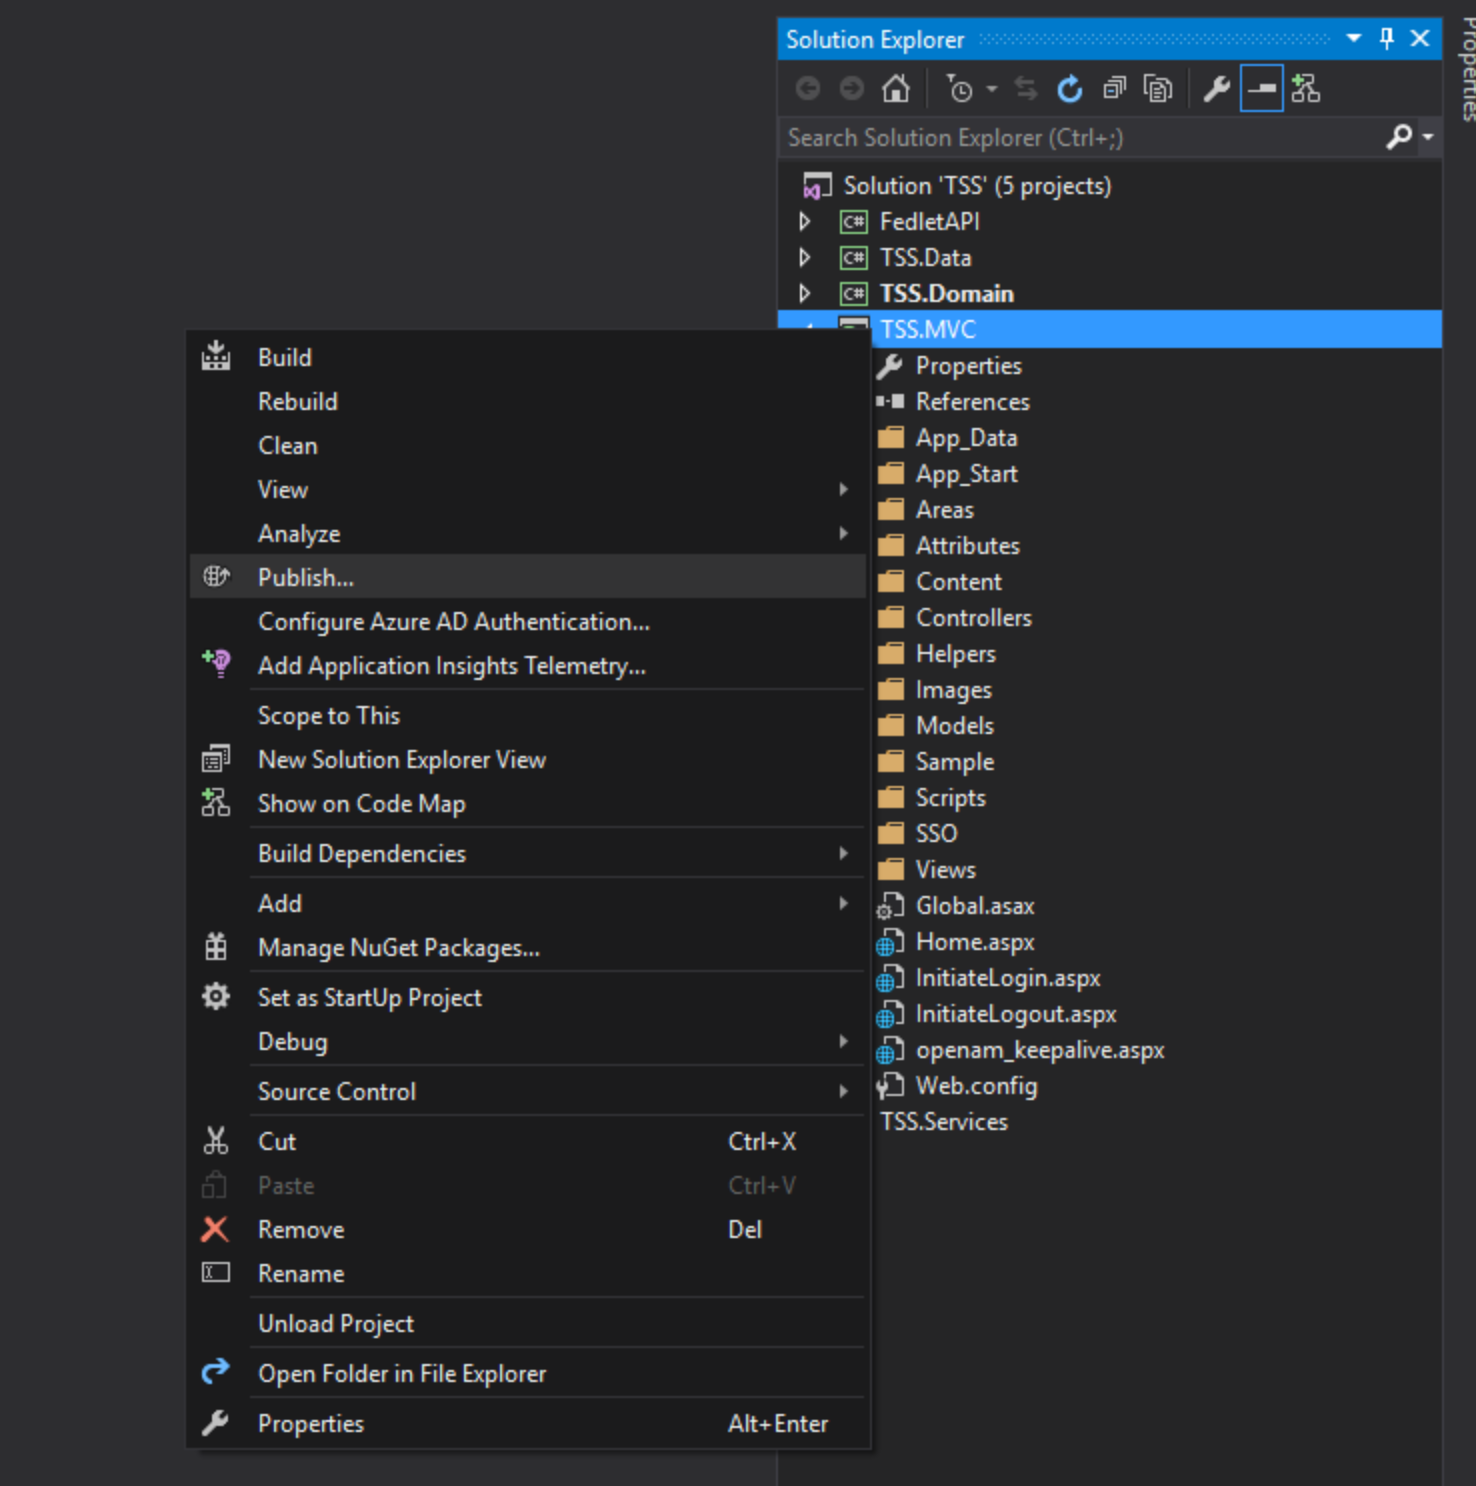
Task: Select the Models folder
Action: 954,725
